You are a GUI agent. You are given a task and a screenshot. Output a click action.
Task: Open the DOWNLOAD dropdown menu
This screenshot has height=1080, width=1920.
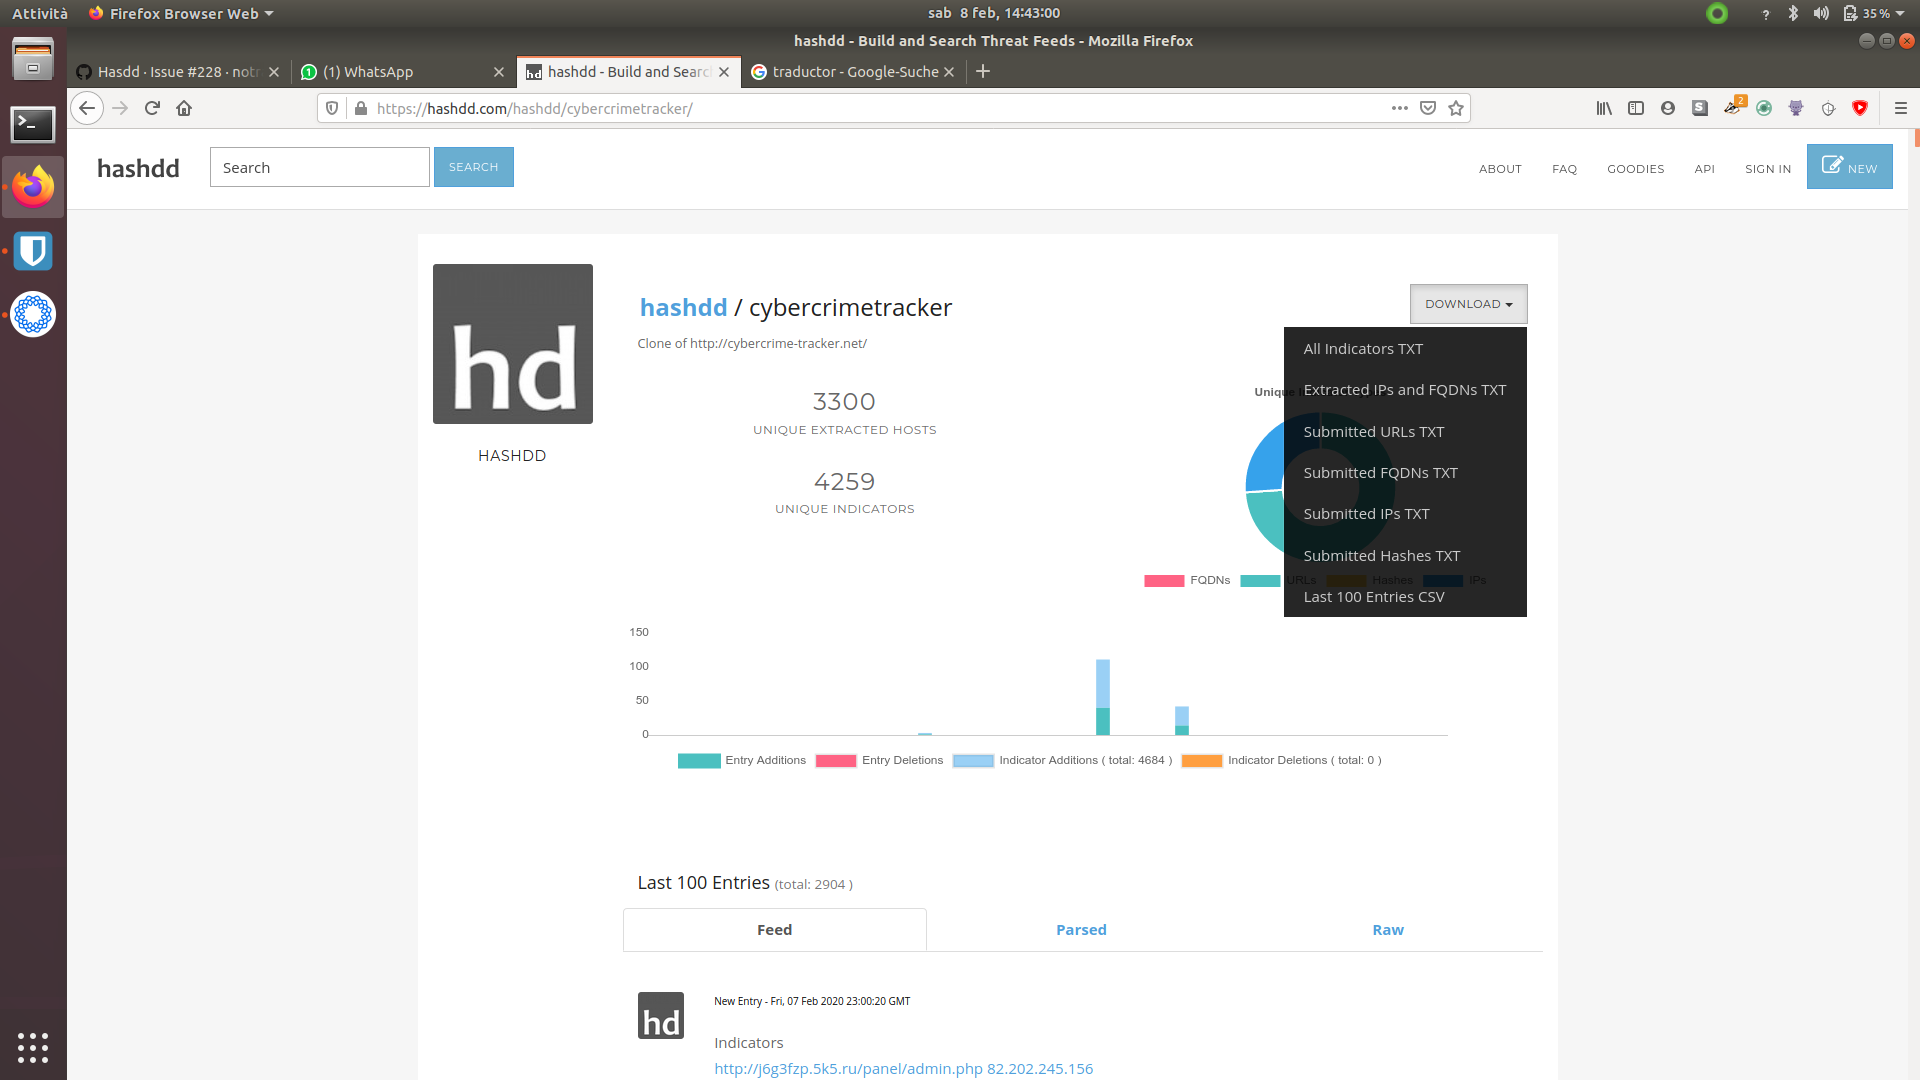pos(1467,303)
